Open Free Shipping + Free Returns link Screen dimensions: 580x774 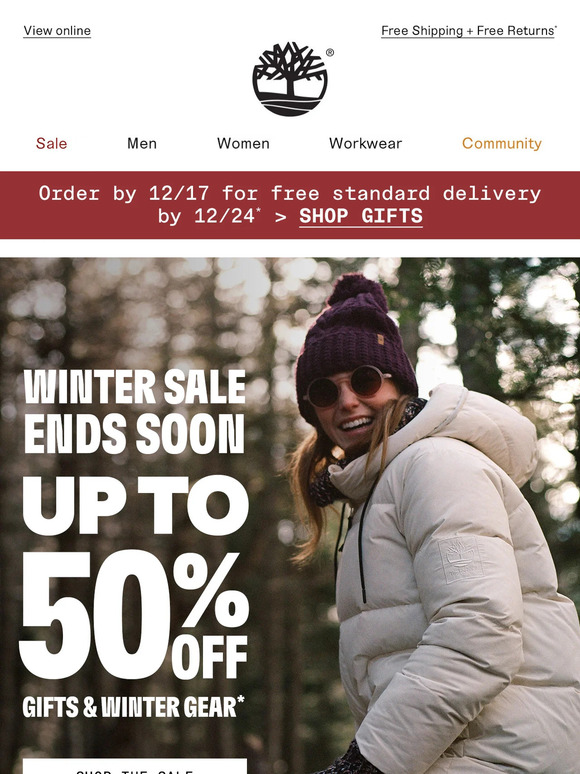coord(468,31)
